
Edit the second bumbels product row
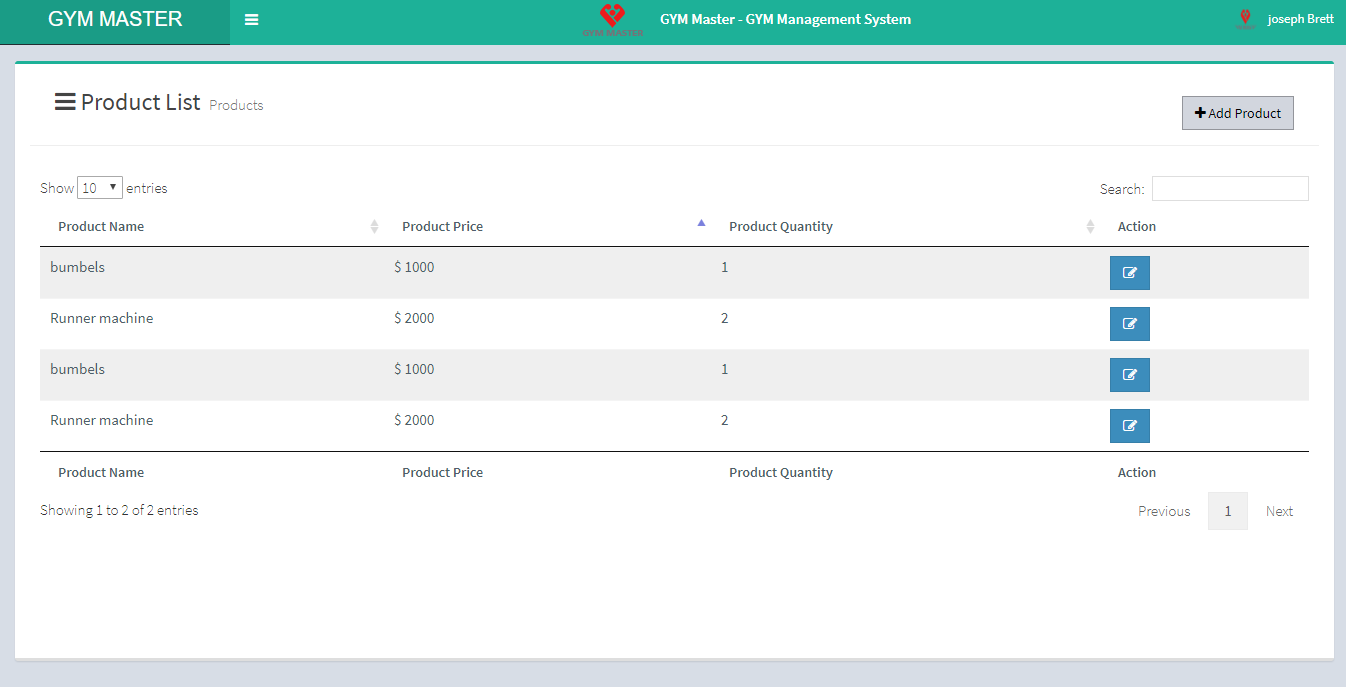(x=1129, y=375)
